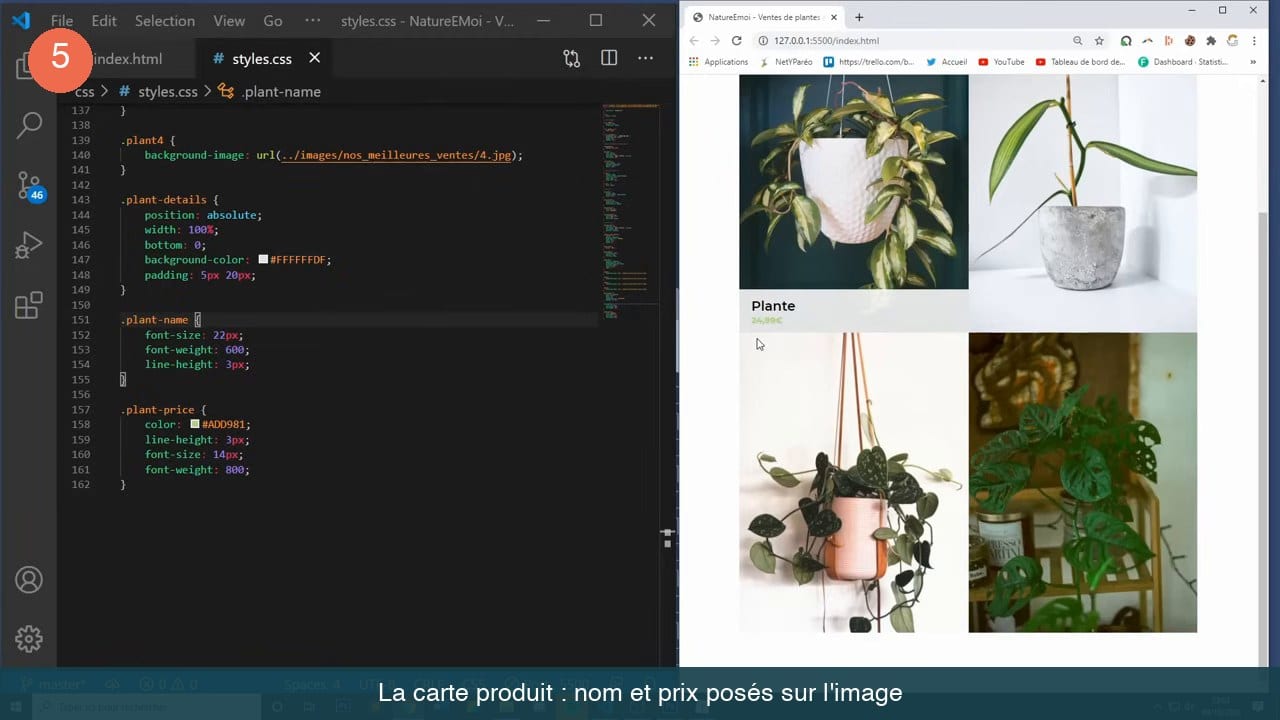The width and height of the screenshot is (1280, 720).
Task: Click the Plante product name
Action: coord(773,306)
